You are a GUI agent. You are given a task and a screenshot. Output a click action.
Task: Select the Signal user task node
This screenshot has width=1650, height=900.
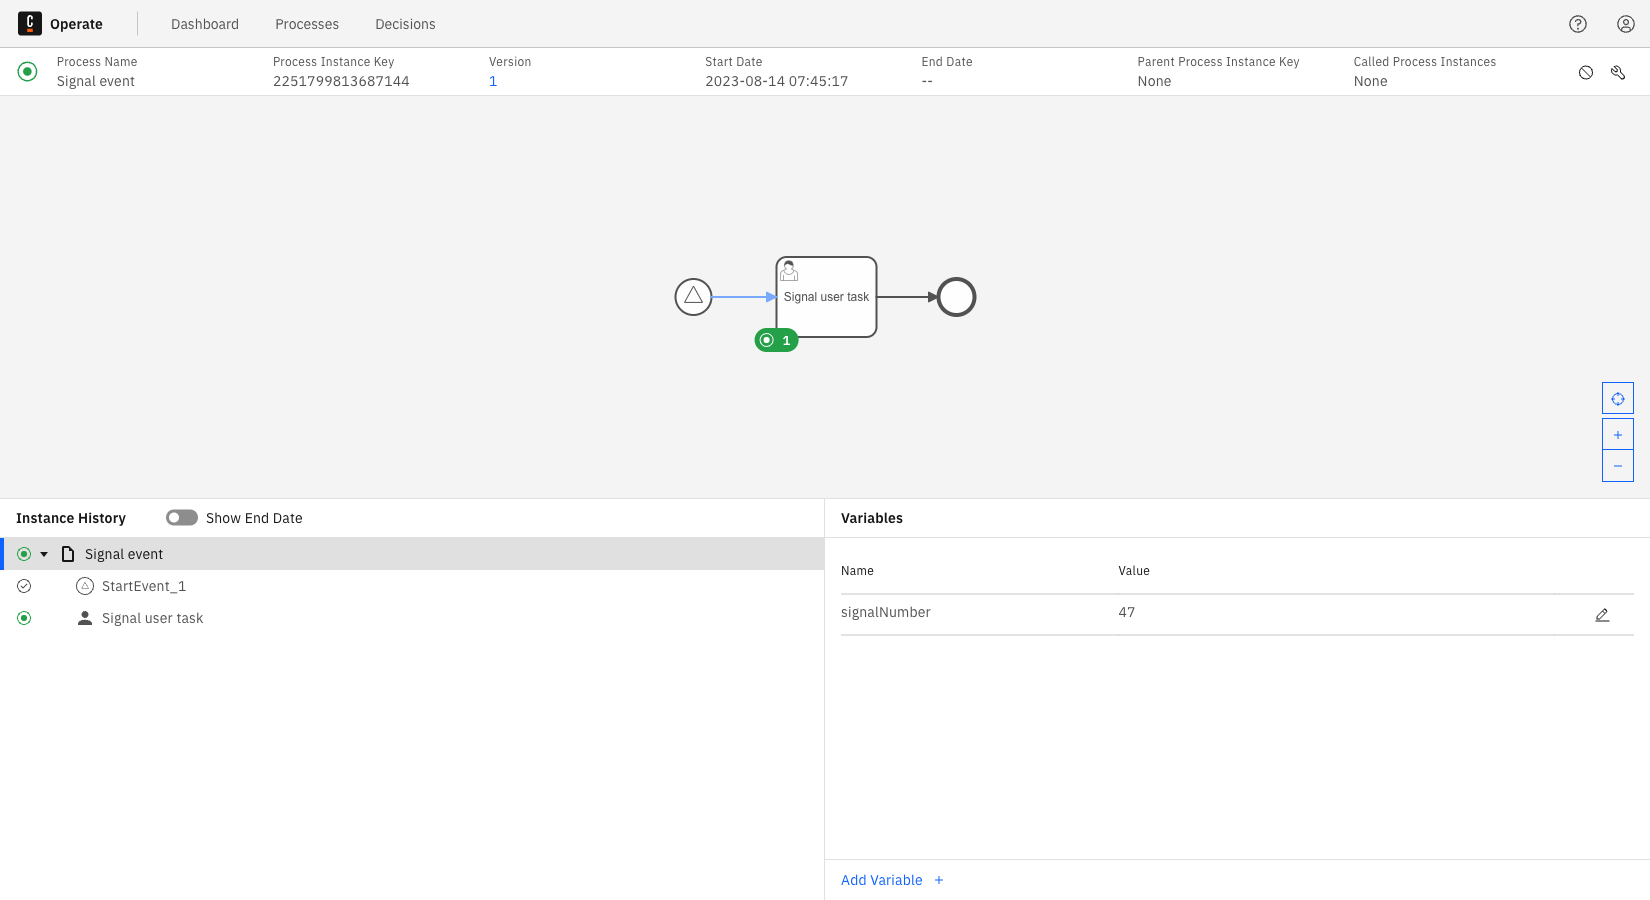click(x=826, y=297)
